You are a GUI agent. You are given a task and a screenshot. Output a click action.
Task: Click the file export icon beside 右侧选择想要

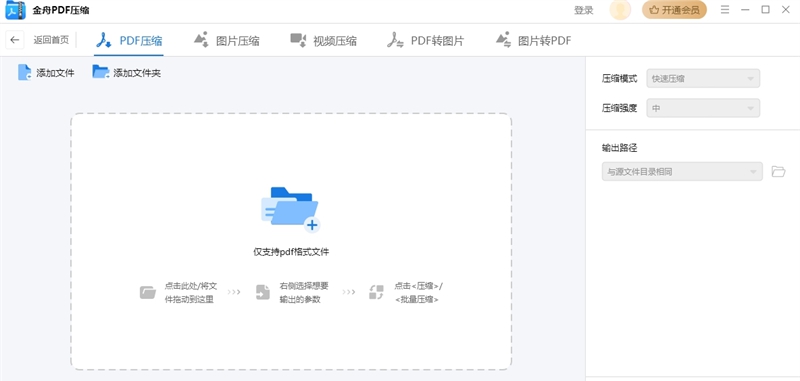click(263, 292)
